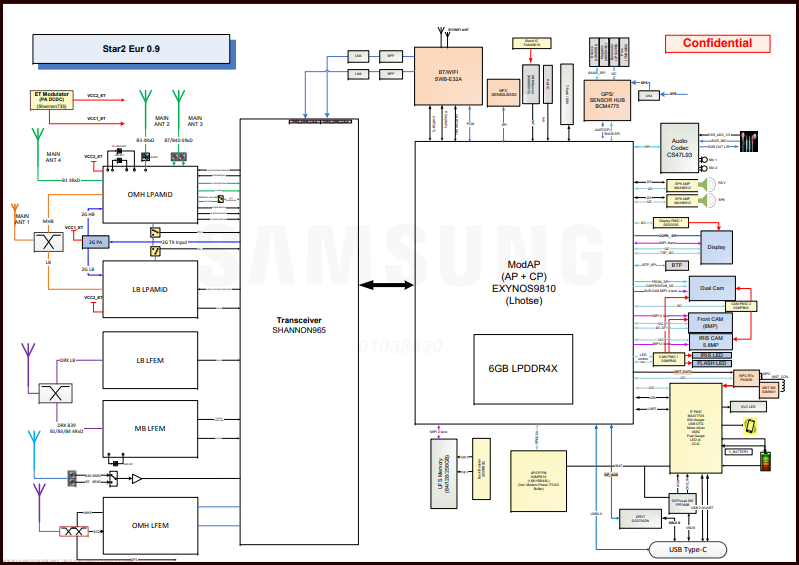Click the crossed diplexer box feeding DRX LB

(x=56, y=393)
